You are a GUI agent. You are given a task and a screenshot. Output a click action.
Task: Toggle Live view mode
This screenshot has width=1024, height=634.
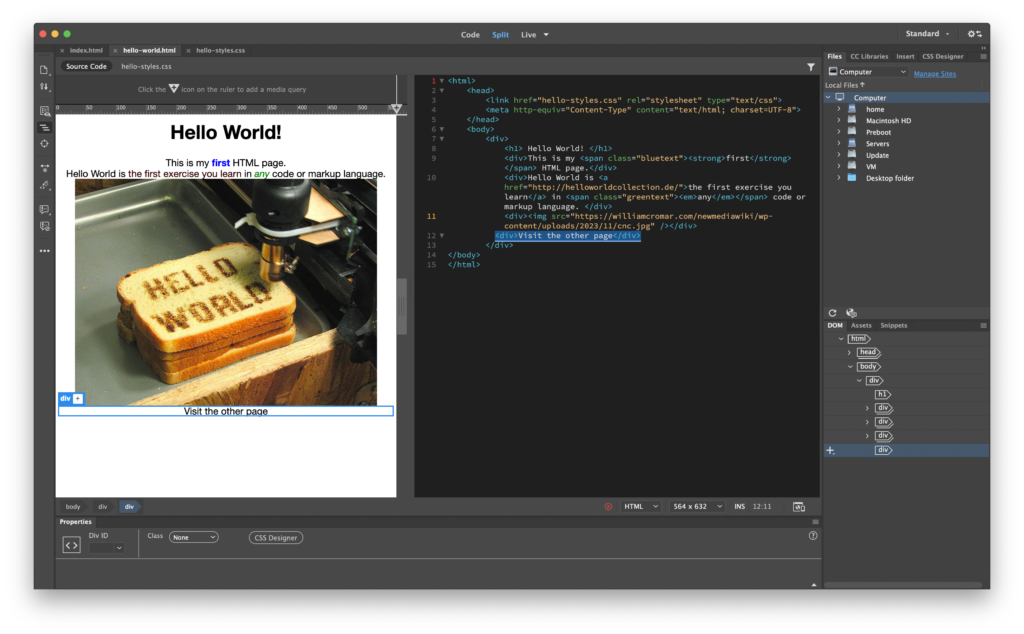(x=528, y=34)
